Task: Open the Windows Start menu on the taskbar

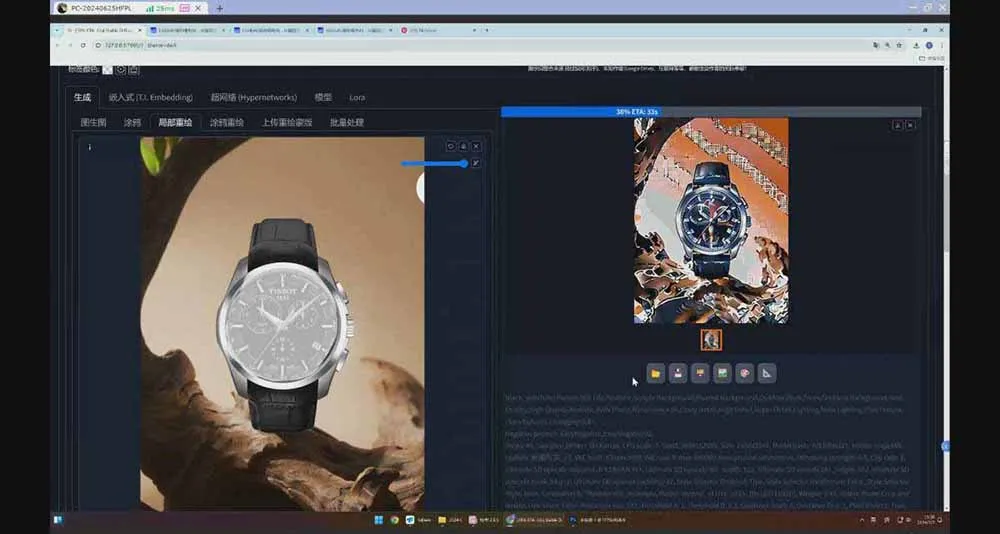Action: click(378, 520)
